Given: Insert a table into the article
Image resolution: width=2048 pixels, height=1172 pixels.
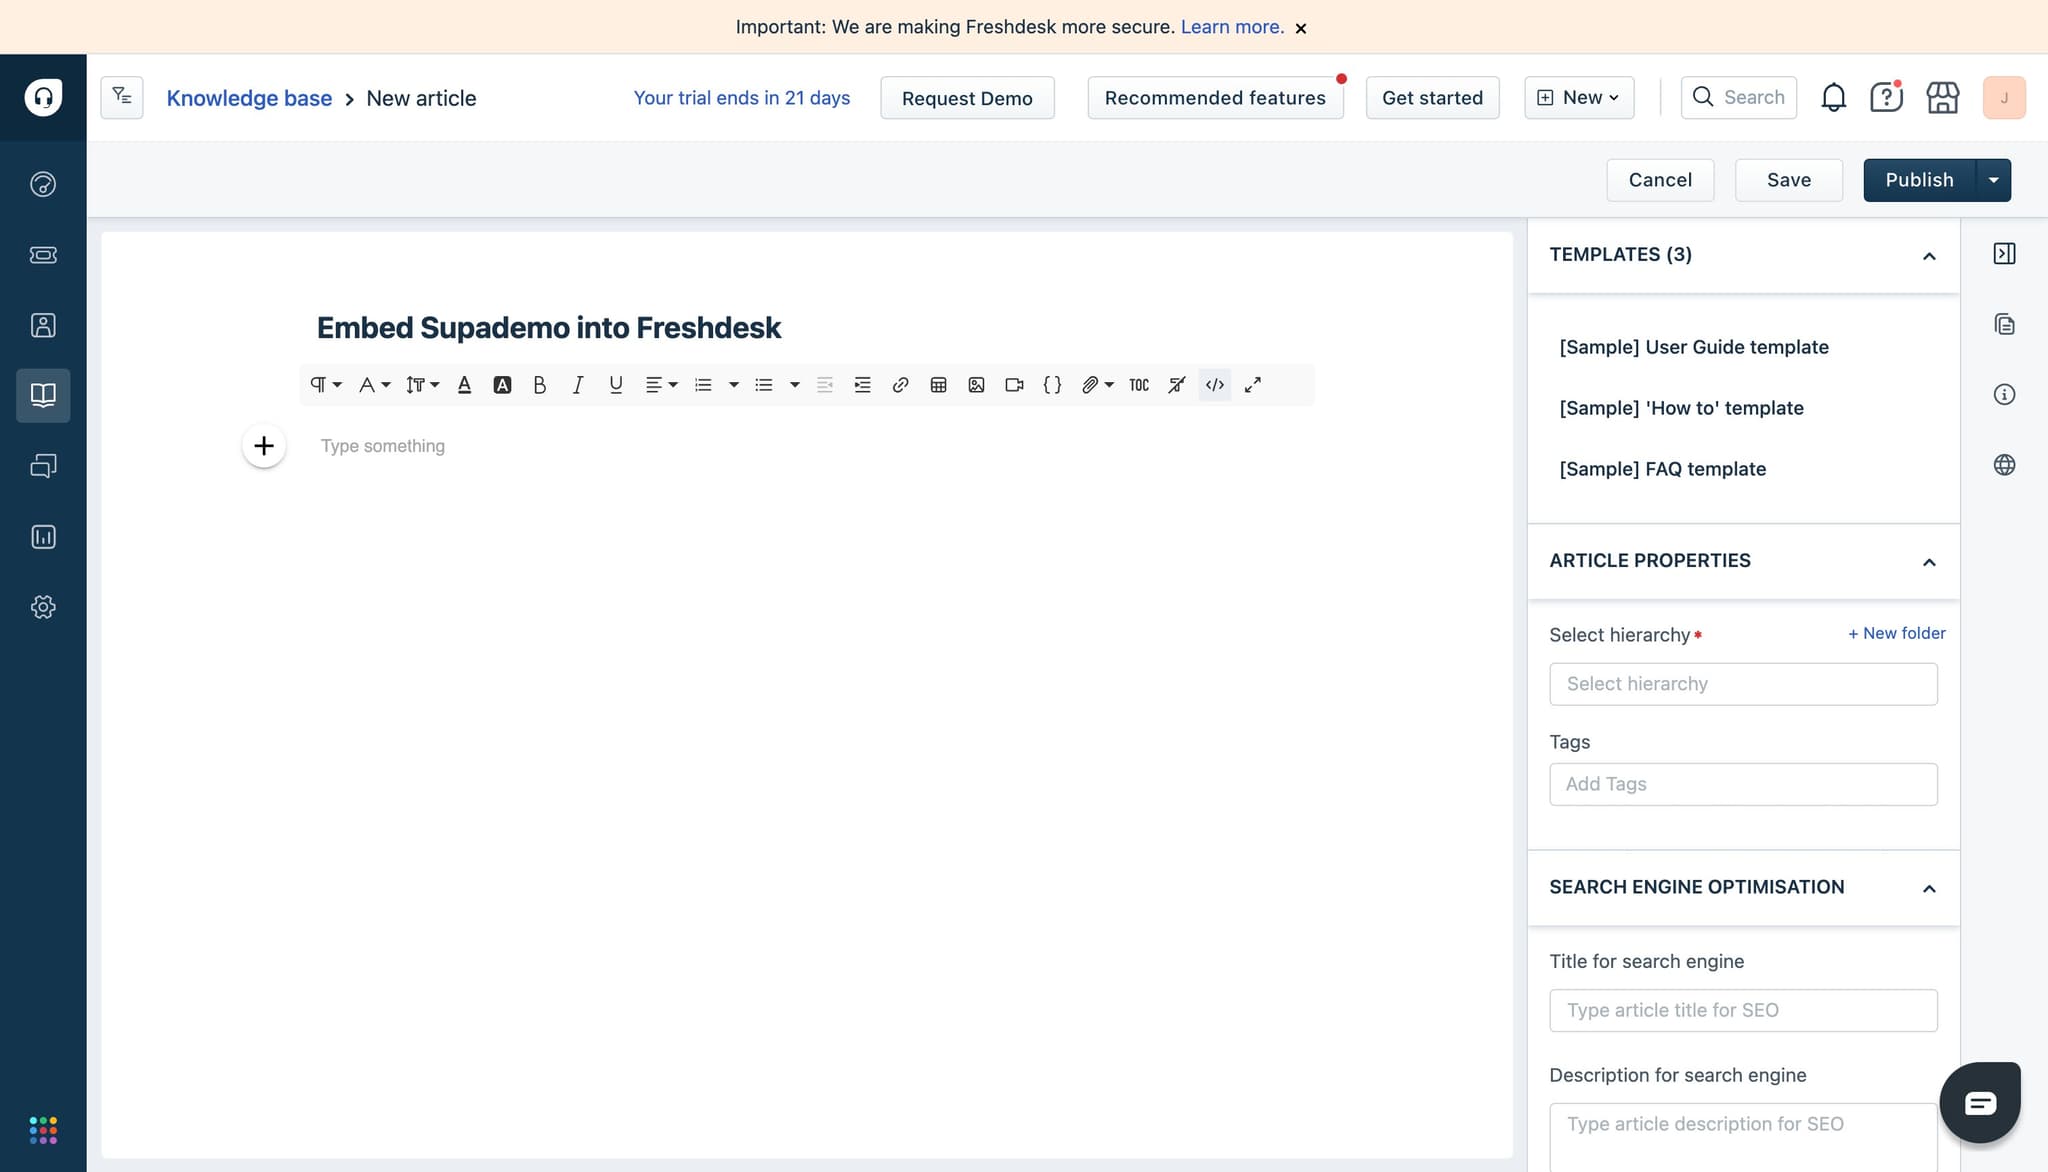Looking at the screenshot, I should click(x=938, y=385).
